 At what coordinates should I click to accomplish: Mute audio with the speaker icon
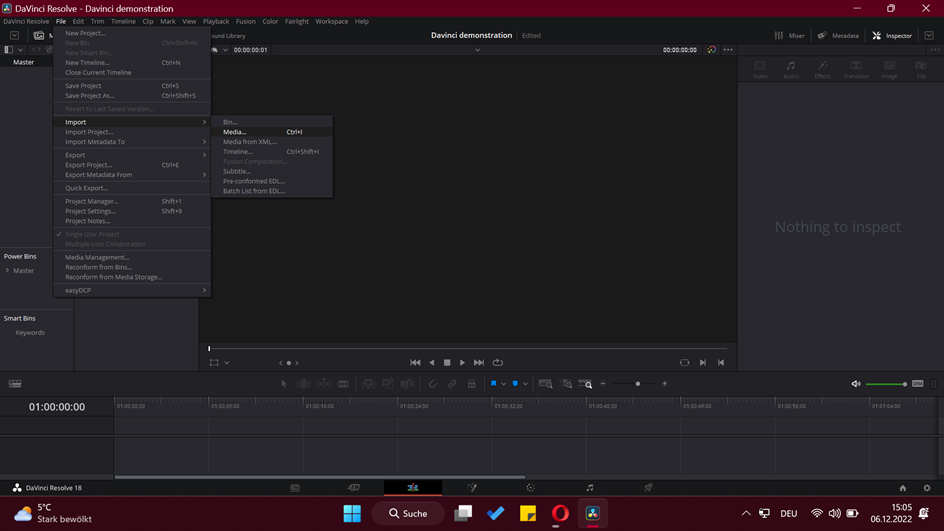tap(856, 384)
